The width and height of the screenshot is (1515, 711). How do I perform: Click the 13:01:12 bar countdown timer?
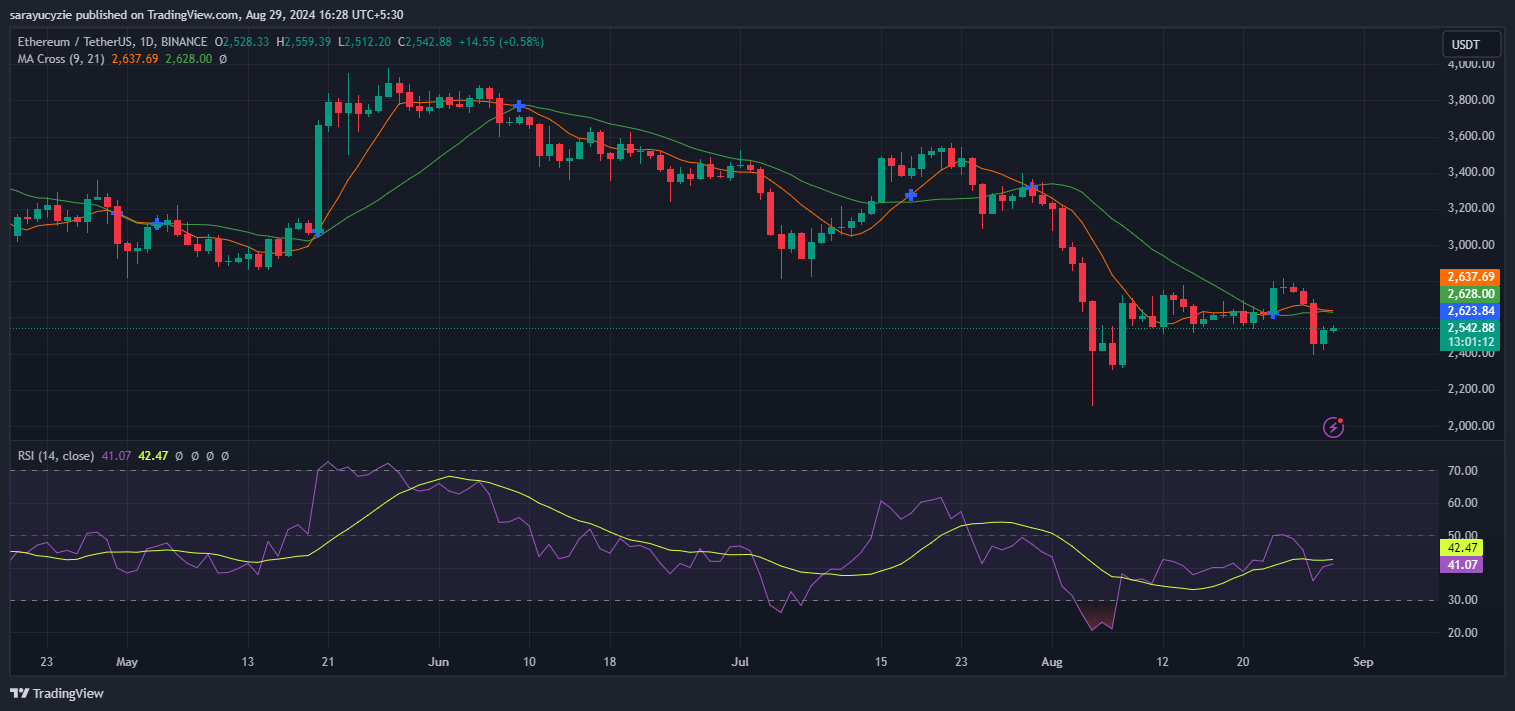[1470, 342]
